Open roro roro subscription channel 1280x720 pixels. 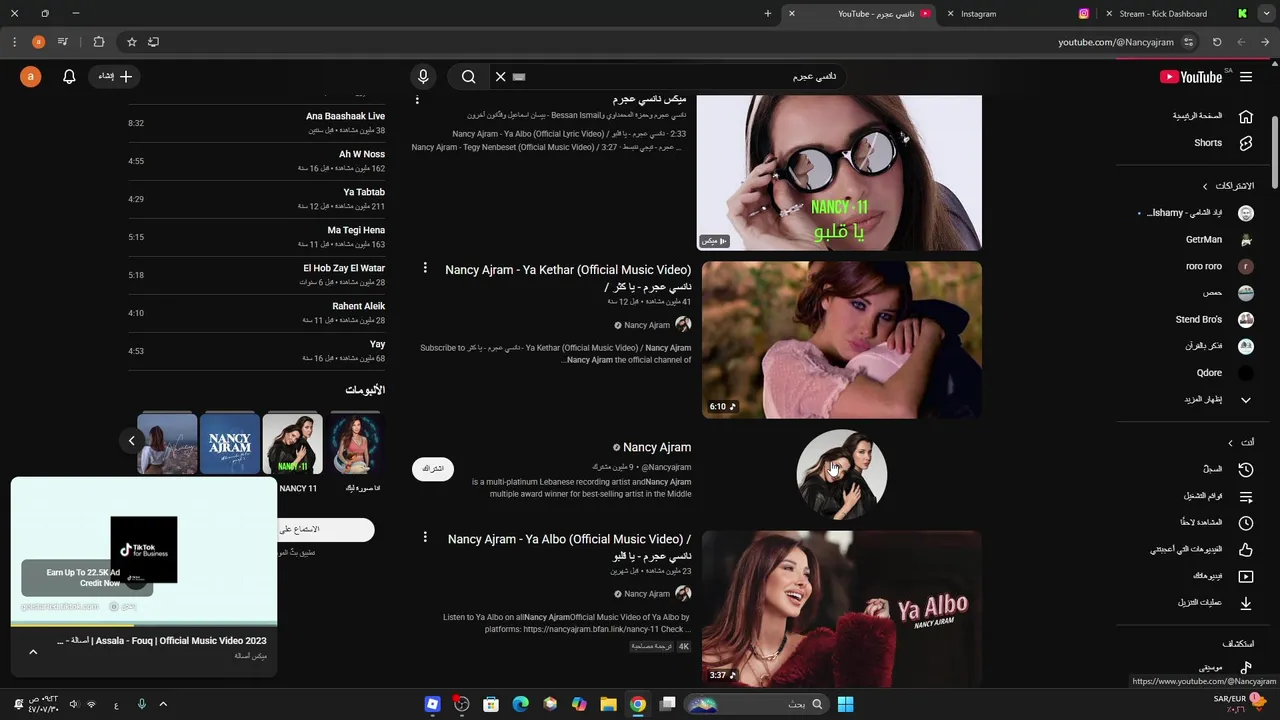1204,267
